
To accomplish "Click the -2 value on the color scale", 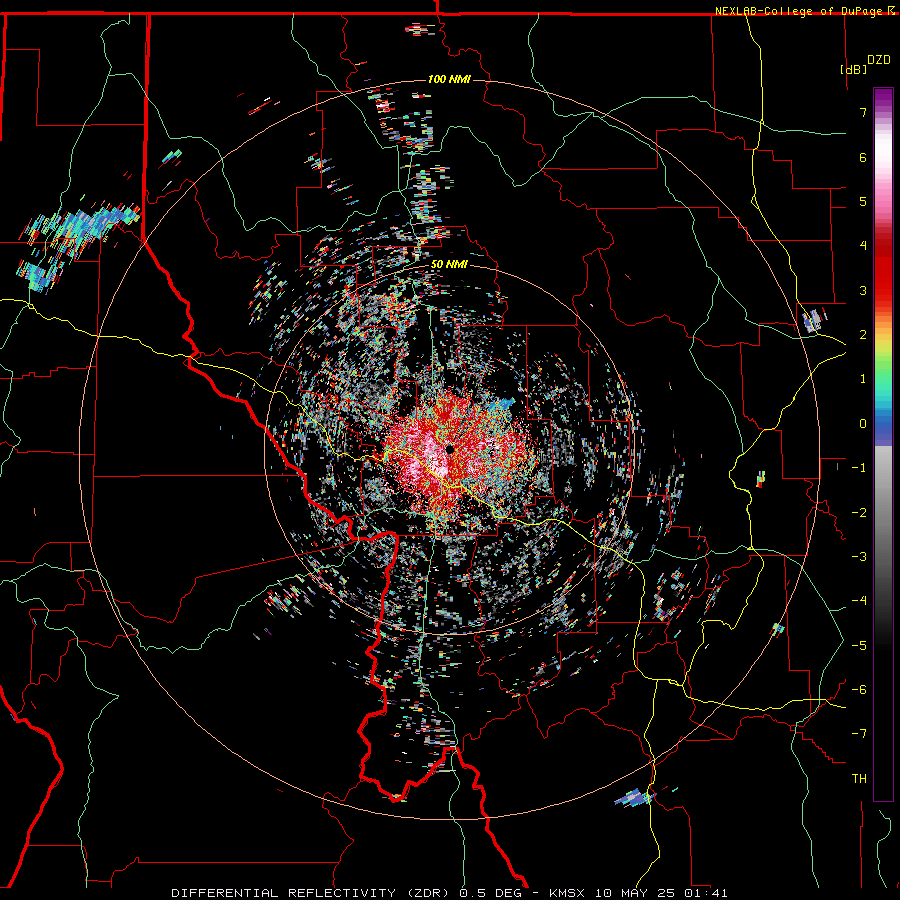I will tap(859, 513).
